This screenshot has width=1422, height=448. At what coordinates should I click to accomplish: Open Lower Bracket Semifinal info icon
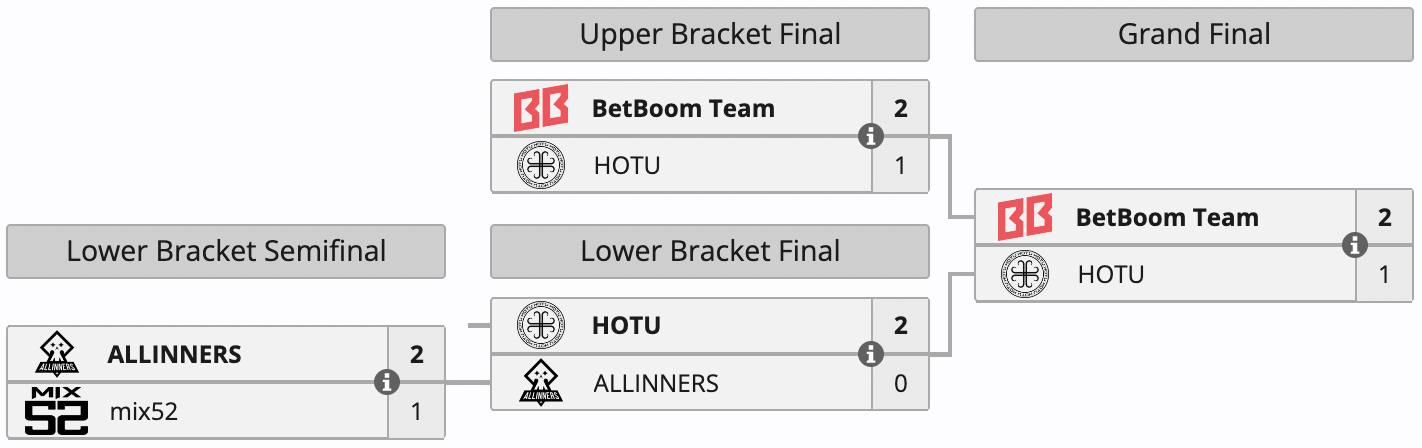coord(387,382)
